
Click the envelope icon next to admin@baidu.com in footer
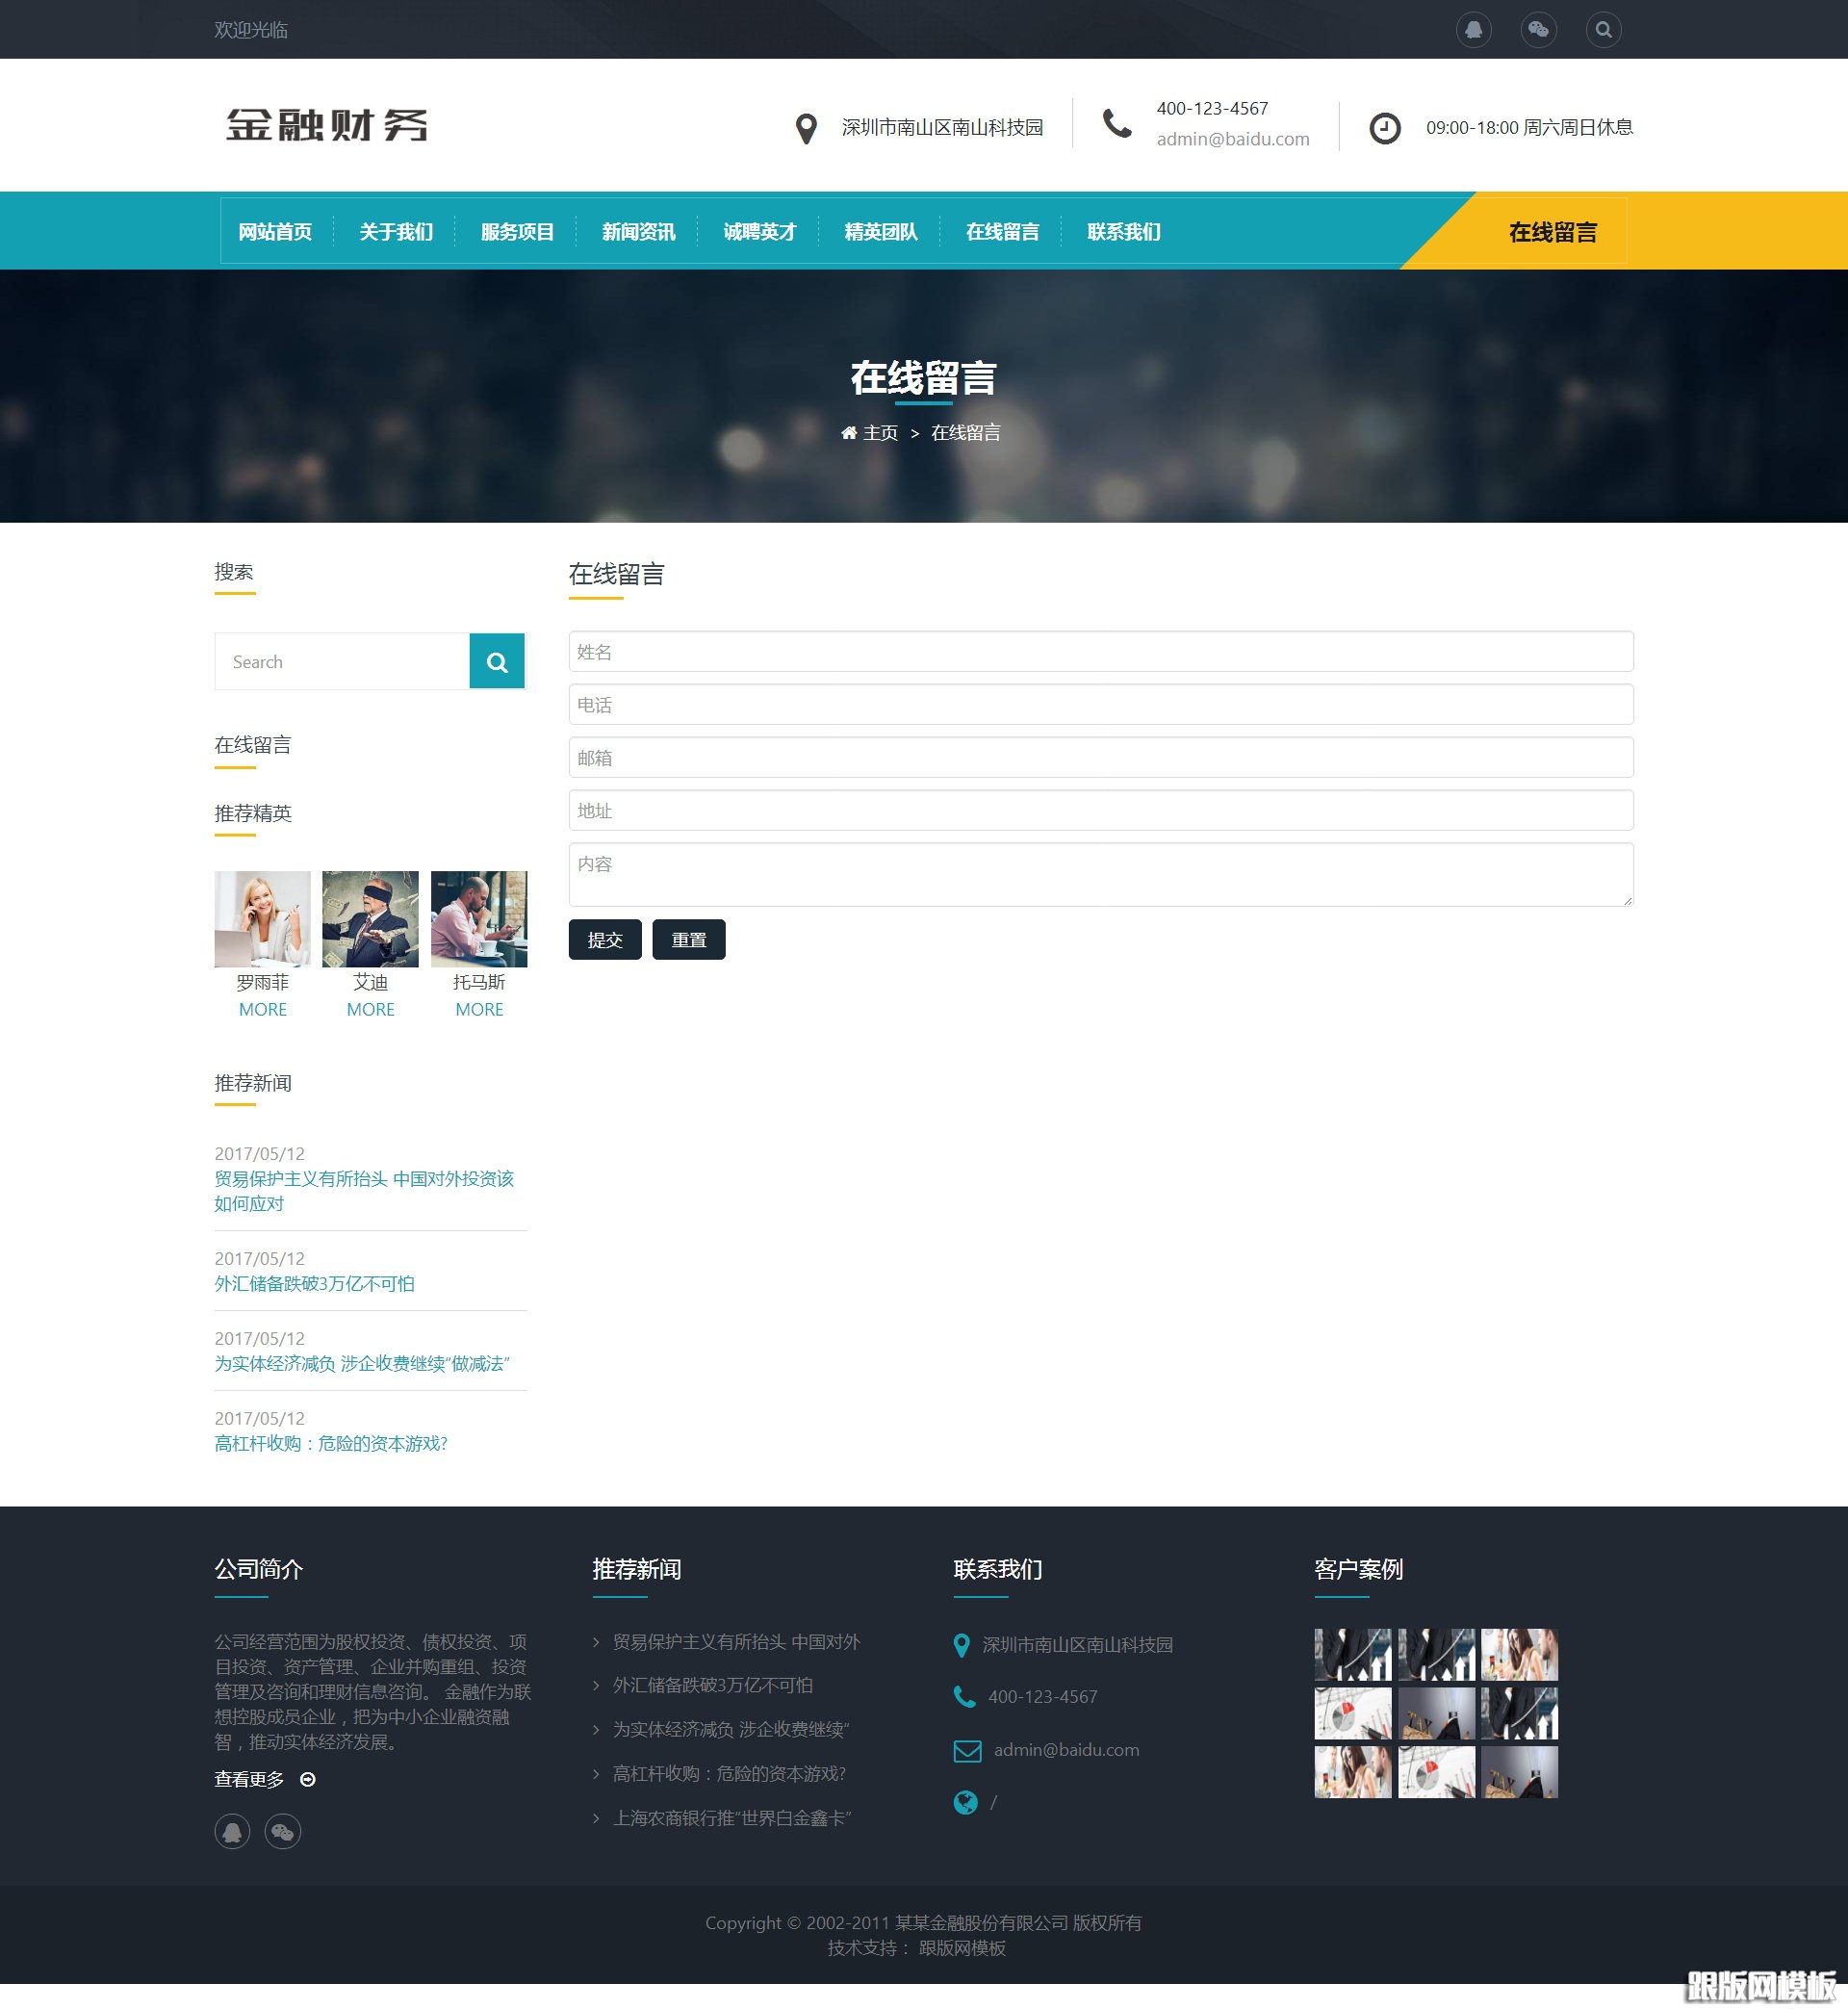click(966, 1750)
